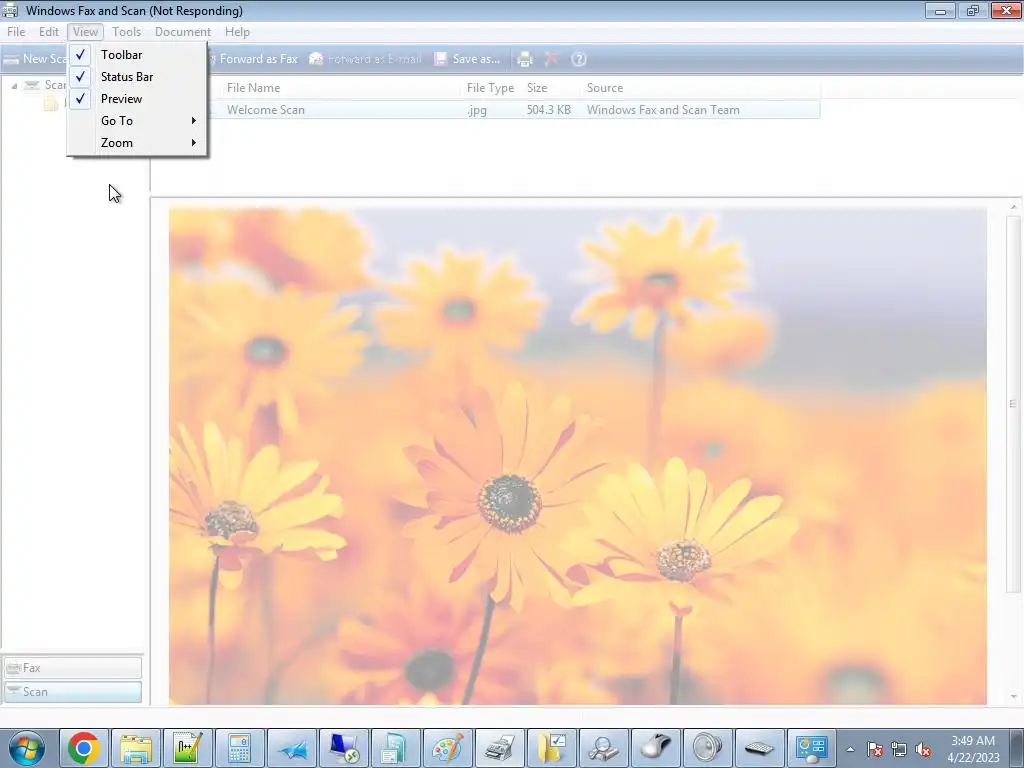The width and height of the screenshot is (1024, 768).
Task: Close the open View menu
Action: pos(86,32)
